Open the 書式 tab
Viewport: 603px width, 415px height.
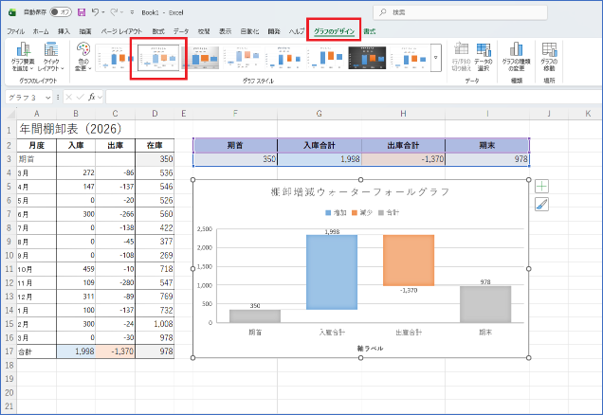click(x=370, y=32)
